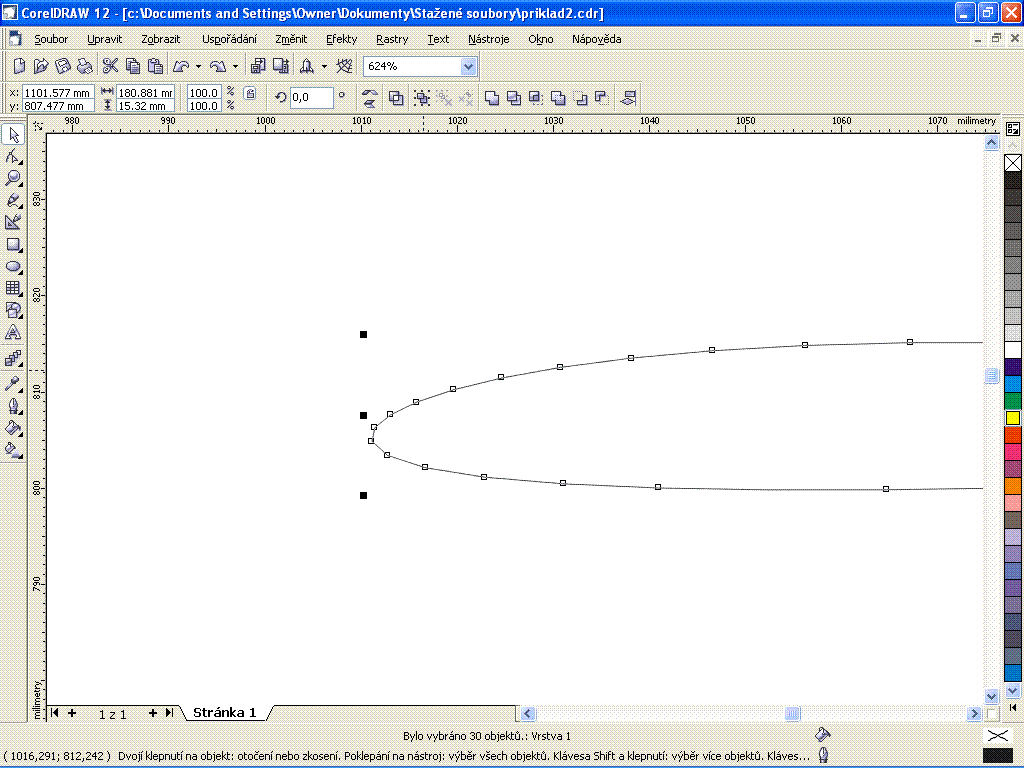This screenshot has height=768, width=1024.
Task: Expand the undo history arrow
Action: (198, 66)
